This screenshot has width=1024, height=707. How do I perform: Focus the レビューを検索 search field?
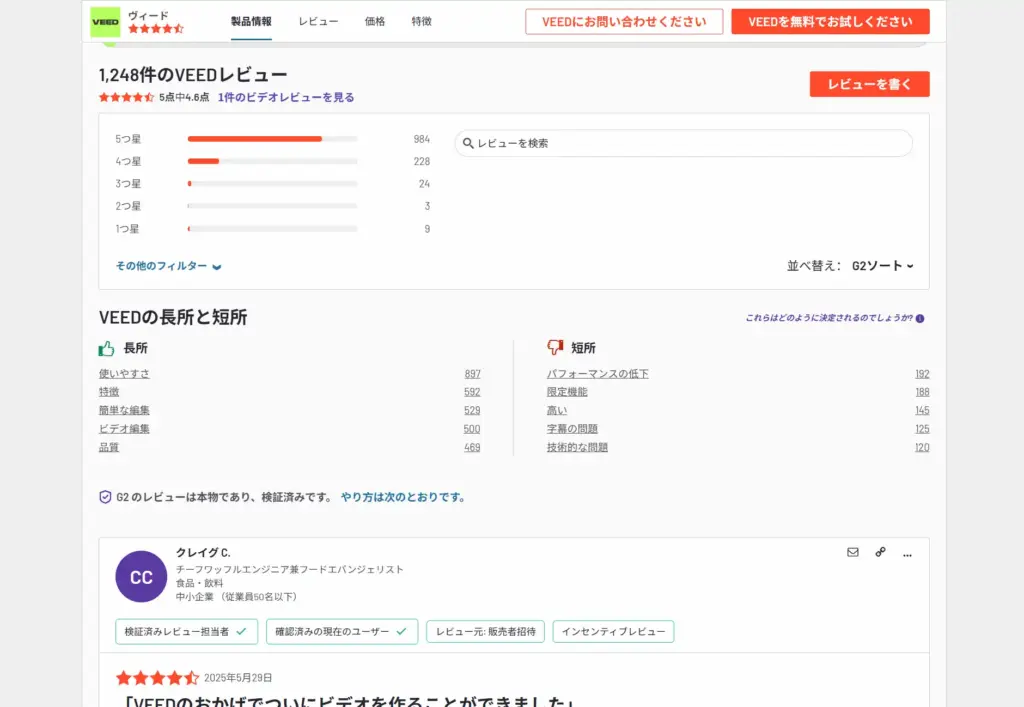[x=684, y=143]
